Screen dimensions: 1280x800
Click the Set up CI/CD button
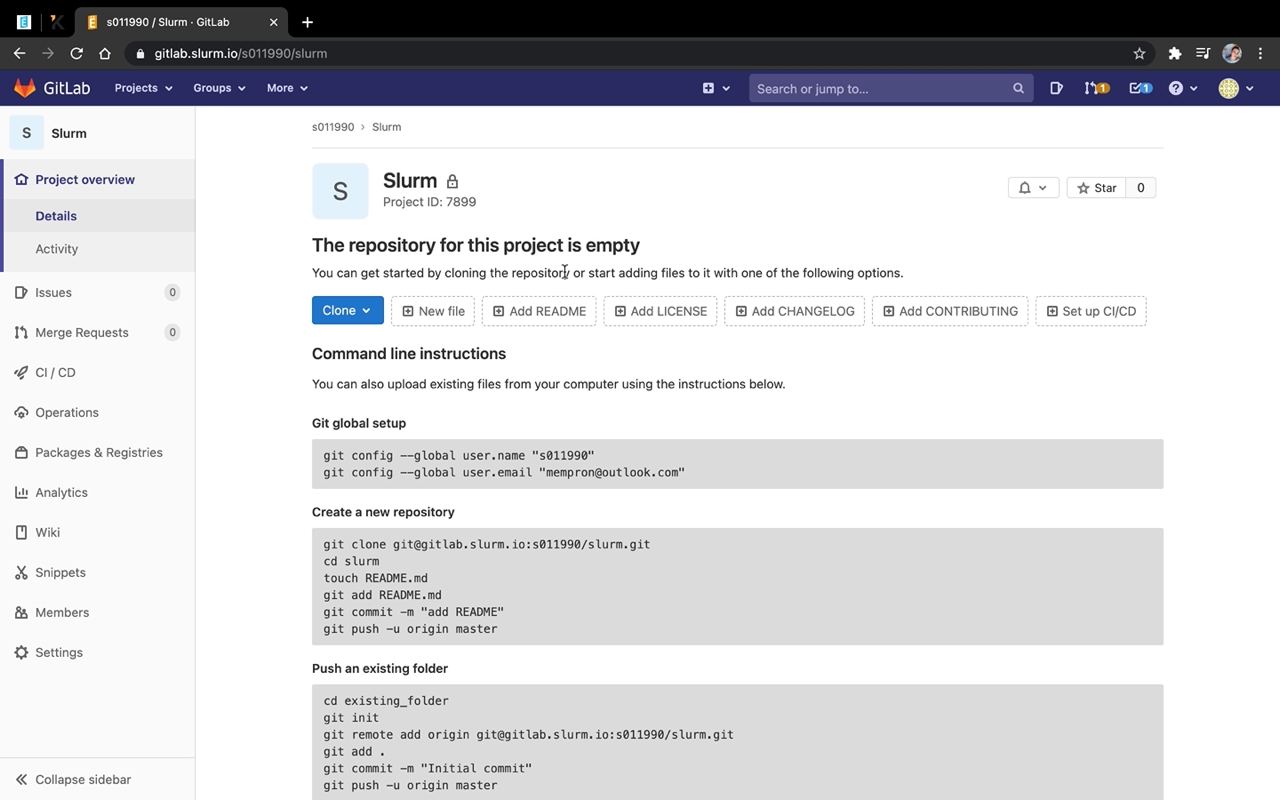(1091, 311)
